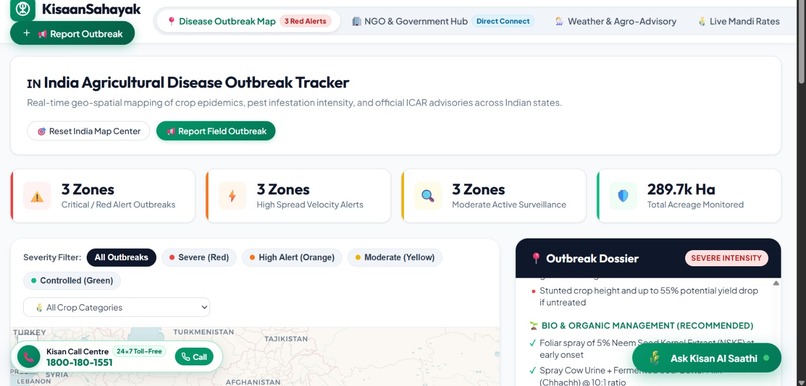Click the weather icon beside Weather & Agro-Advisory
Screen dimensions: 806x386
click(x=559, y=22)
